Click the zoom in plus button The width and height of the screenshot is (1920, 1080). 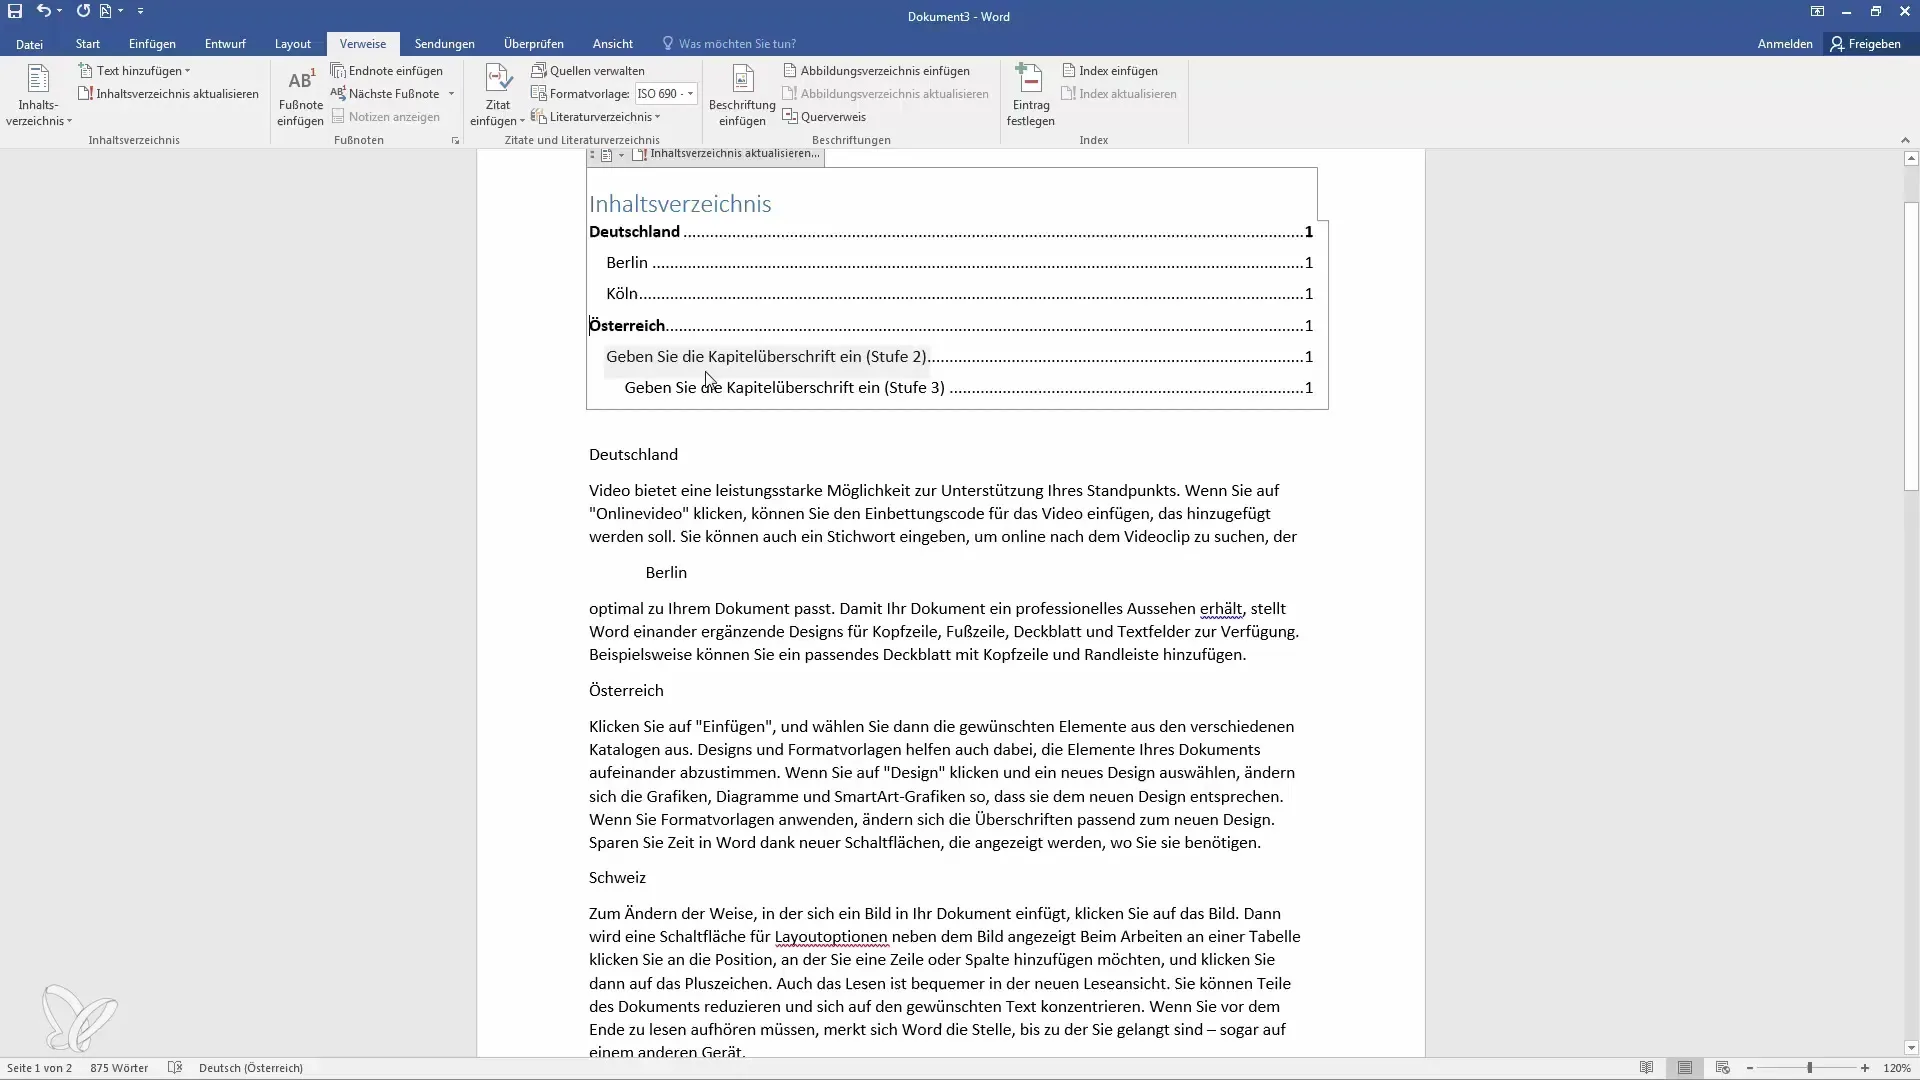click(x=1865, y=1068)
